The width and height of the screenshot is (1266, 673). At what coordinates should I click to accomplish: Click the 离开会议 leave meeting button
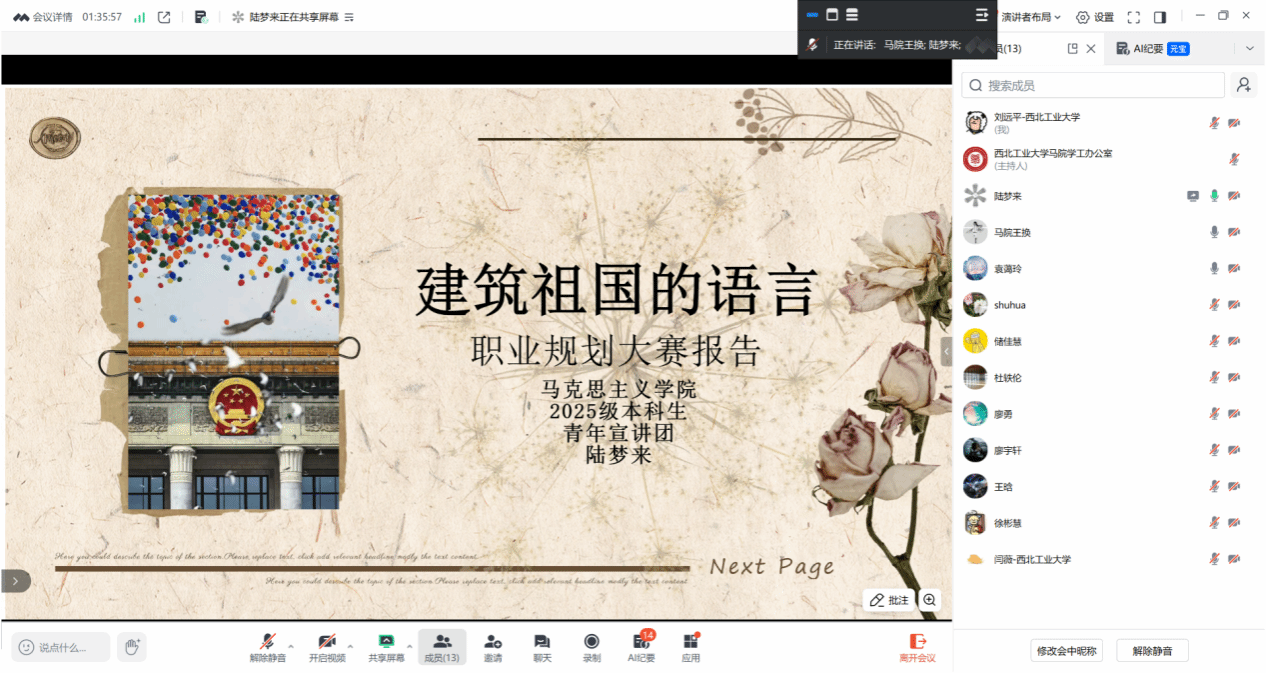pos(917,646)
